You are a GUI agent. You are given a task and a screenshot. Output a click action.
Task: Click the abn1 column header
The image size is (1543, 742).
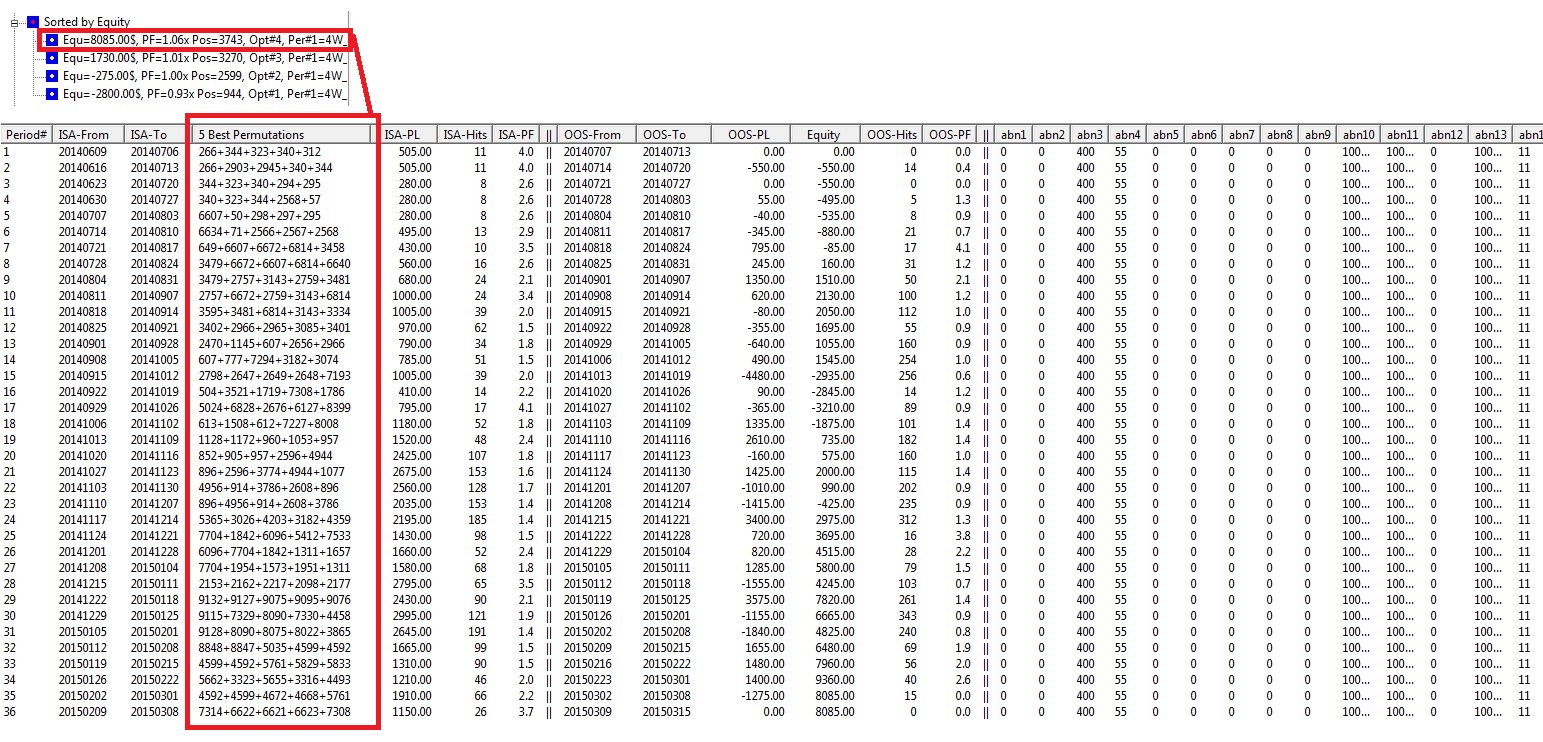pyautogui.click(x=1014, y=134)
